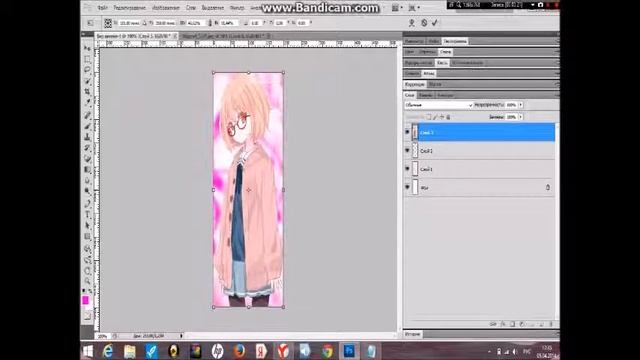Click the rotation angle input field
640x360 pixels.
[x=255, y=23]
